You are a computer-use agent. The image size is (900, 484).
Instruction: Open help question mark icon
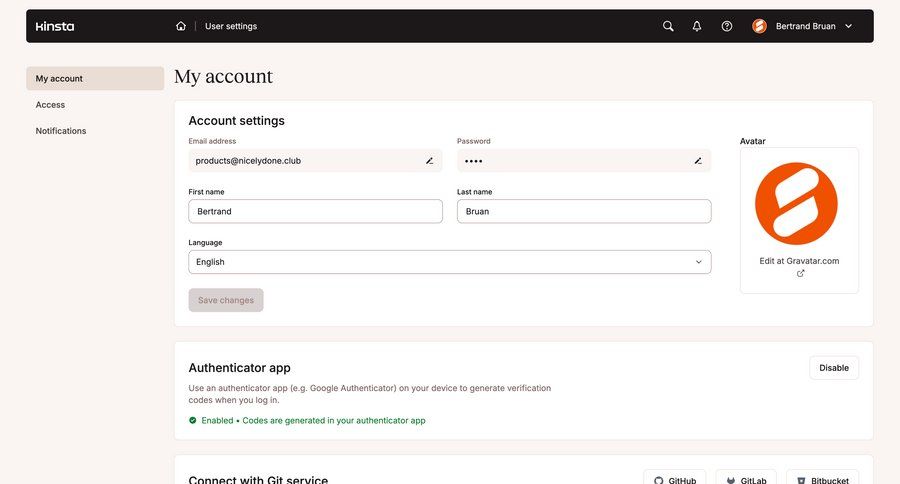click(x=727, y=26)
